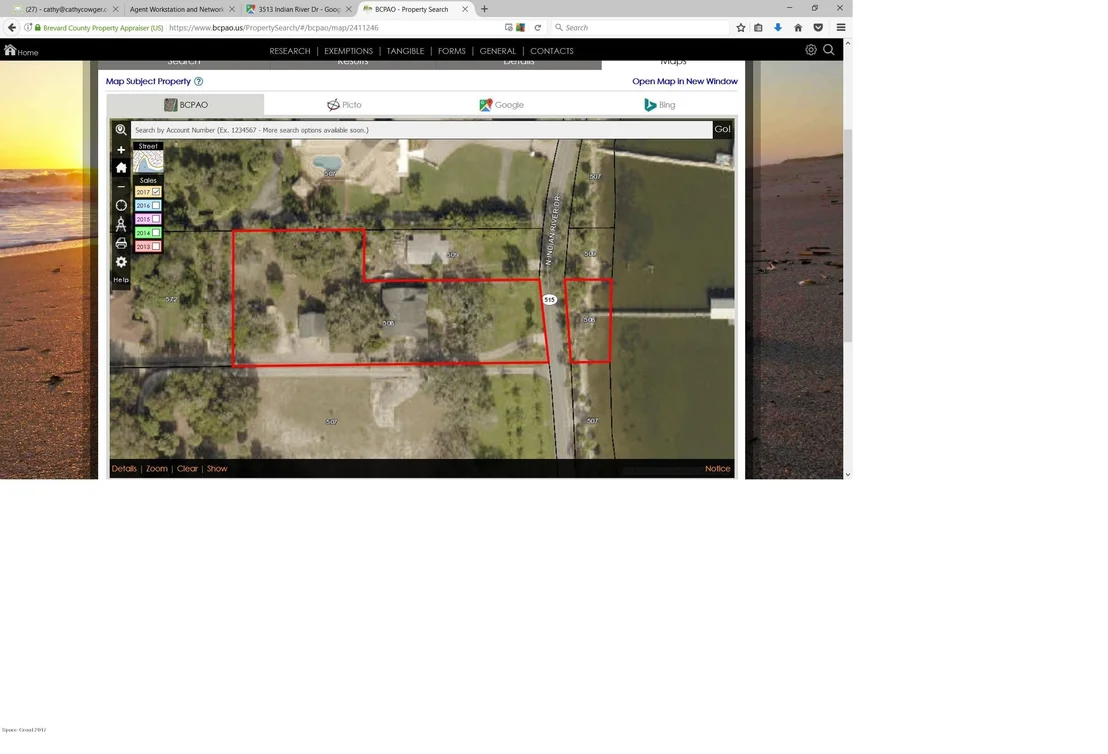Select the Street basemap thumbnail

coord(148,161)
